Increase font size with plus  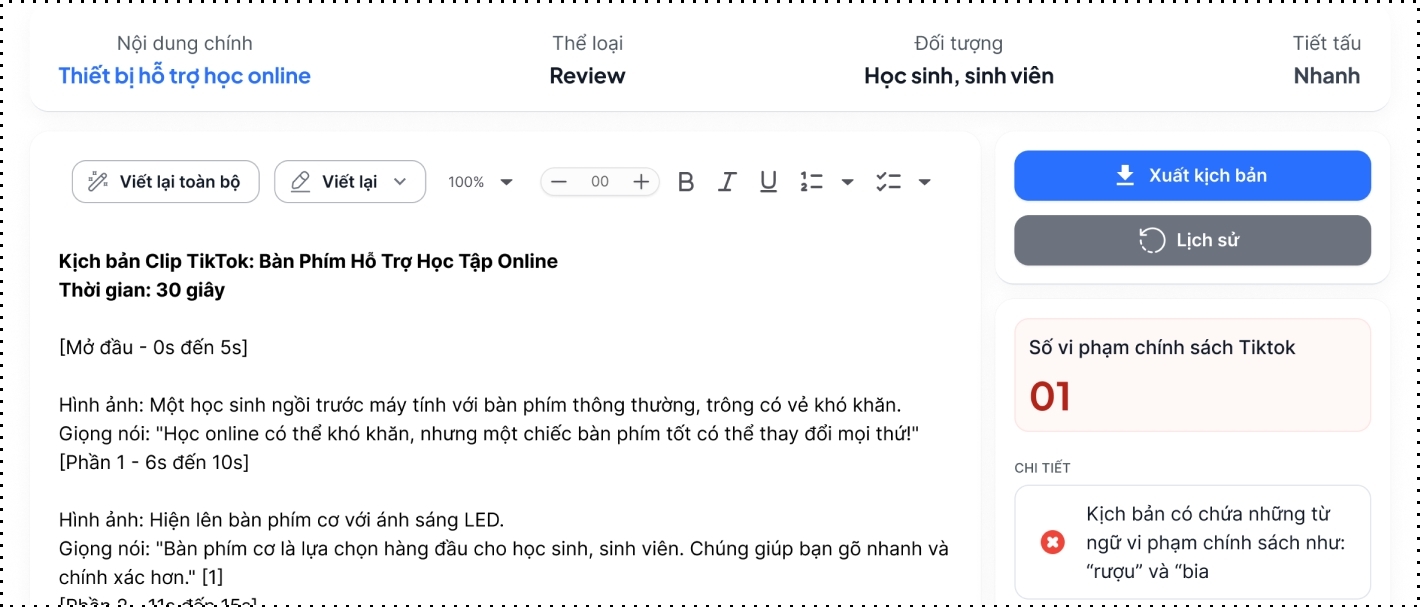[x=641, y=182]
